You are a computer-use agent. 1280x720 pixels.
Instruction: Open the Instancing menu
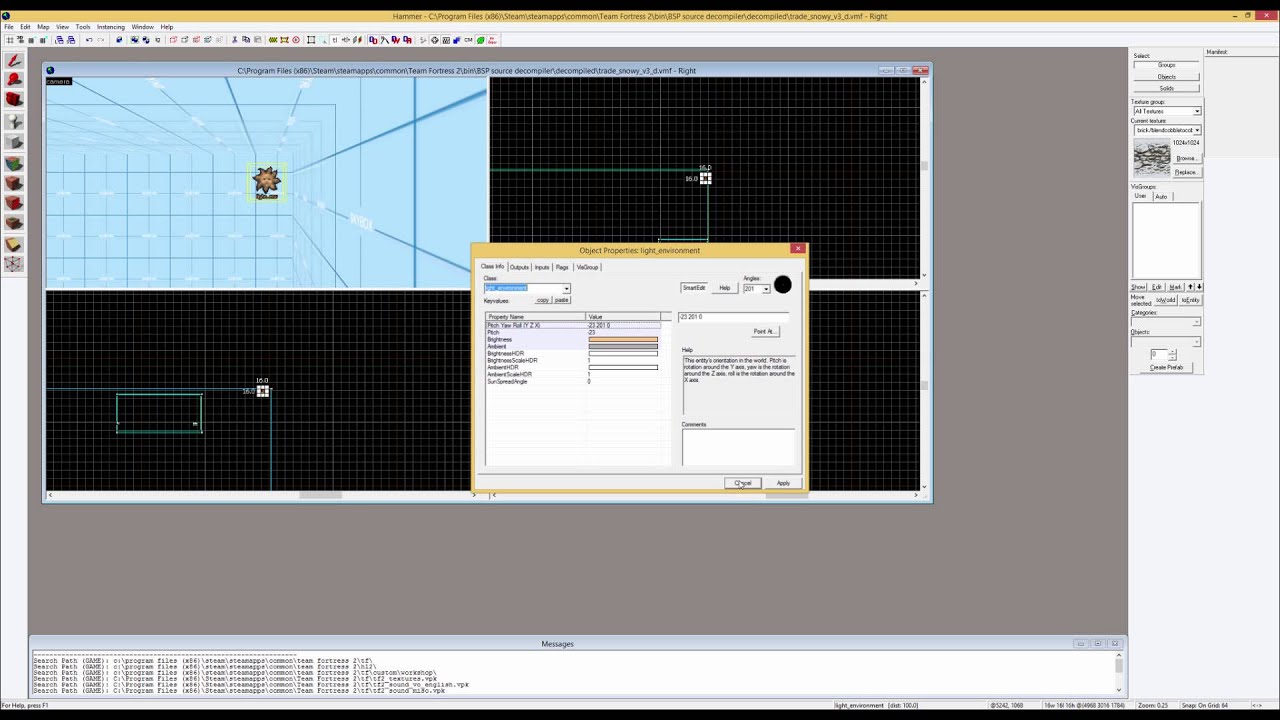tap(111, 27)
